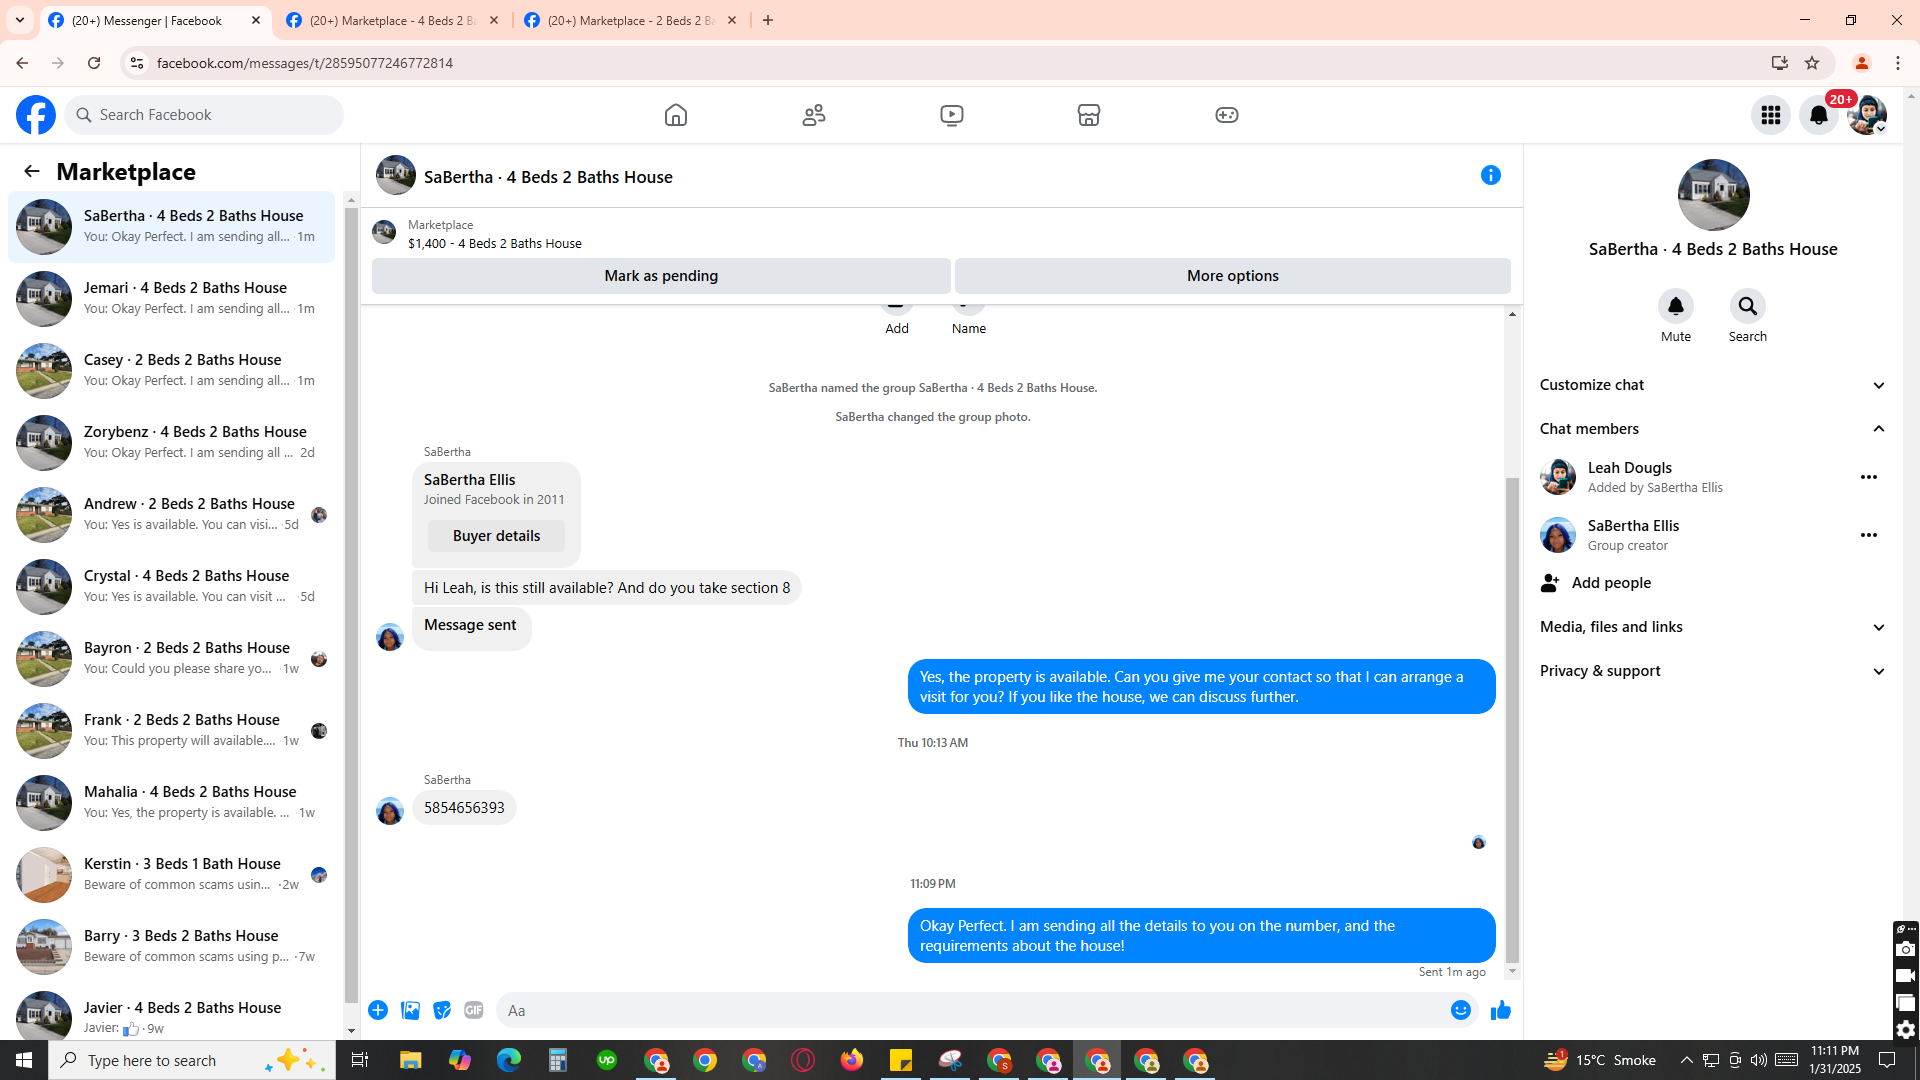Switch to Marketplace 4 Beds 2 Baths tab
The width and height of the screenshot is (1920, 1080).
(x=393, y=20)
